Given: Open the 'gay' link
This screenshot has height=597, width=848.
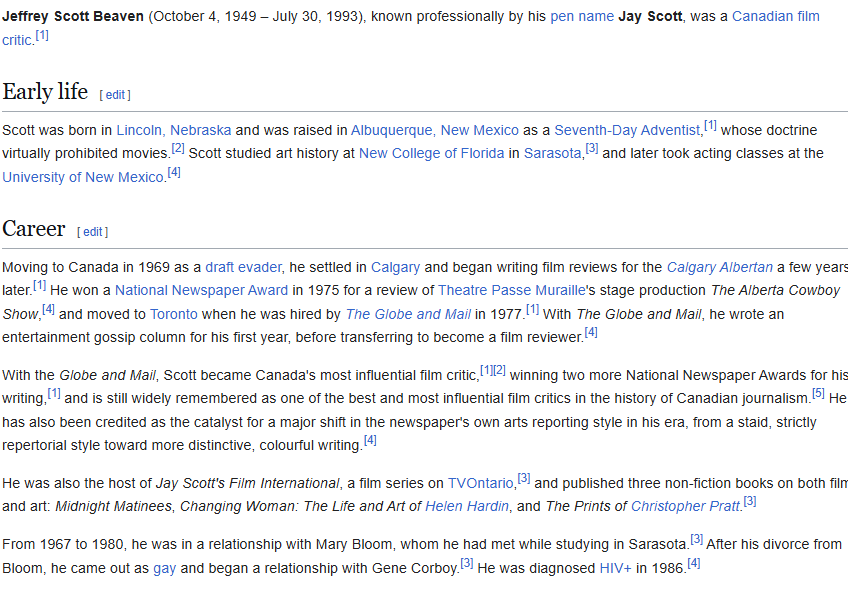Looking at the screenshot, I should (164, 568).
